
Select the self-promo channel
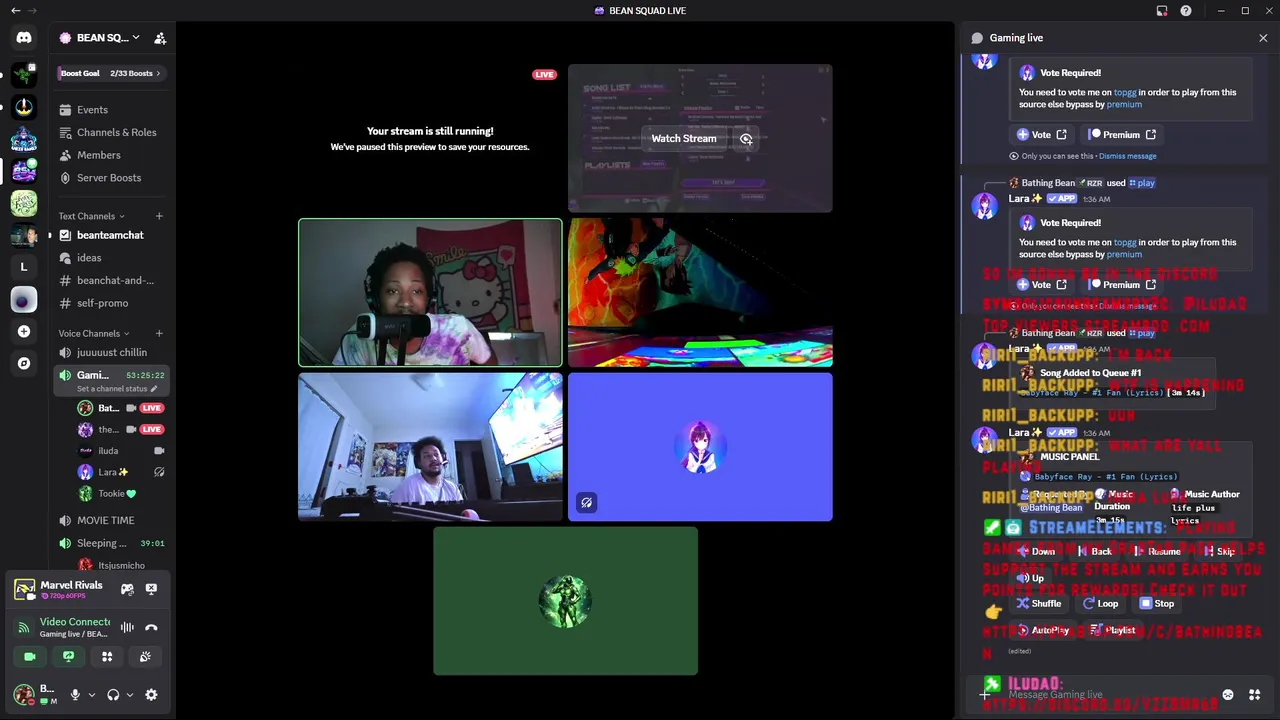point(110,303)
